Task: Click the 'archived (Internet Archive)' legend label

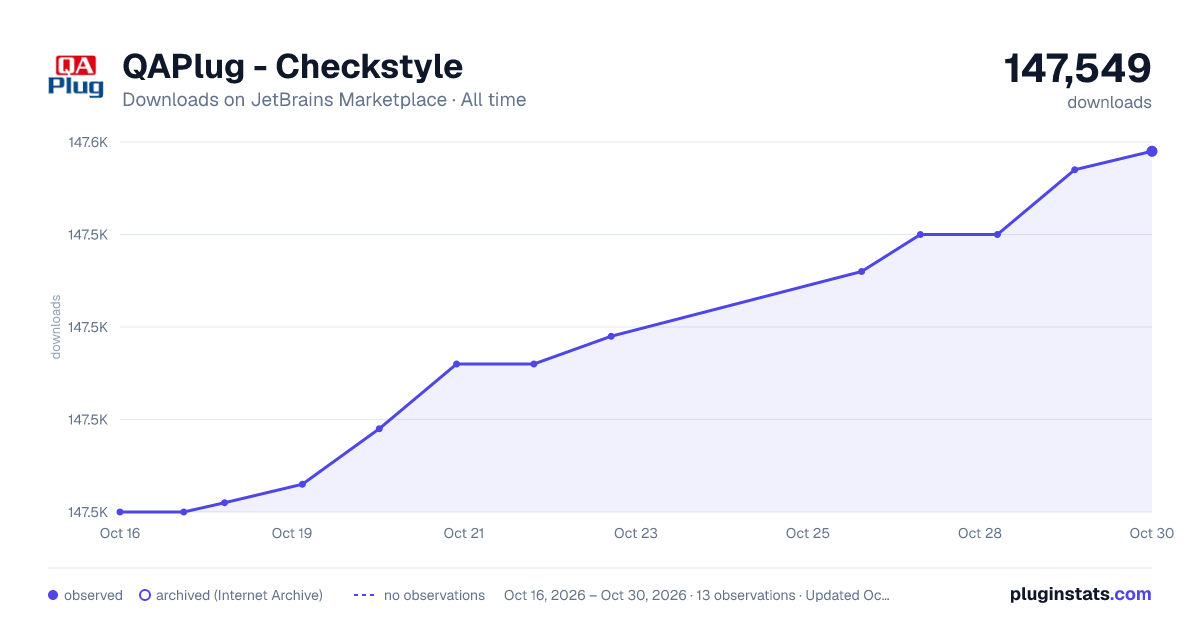Action: coord(239,595)
